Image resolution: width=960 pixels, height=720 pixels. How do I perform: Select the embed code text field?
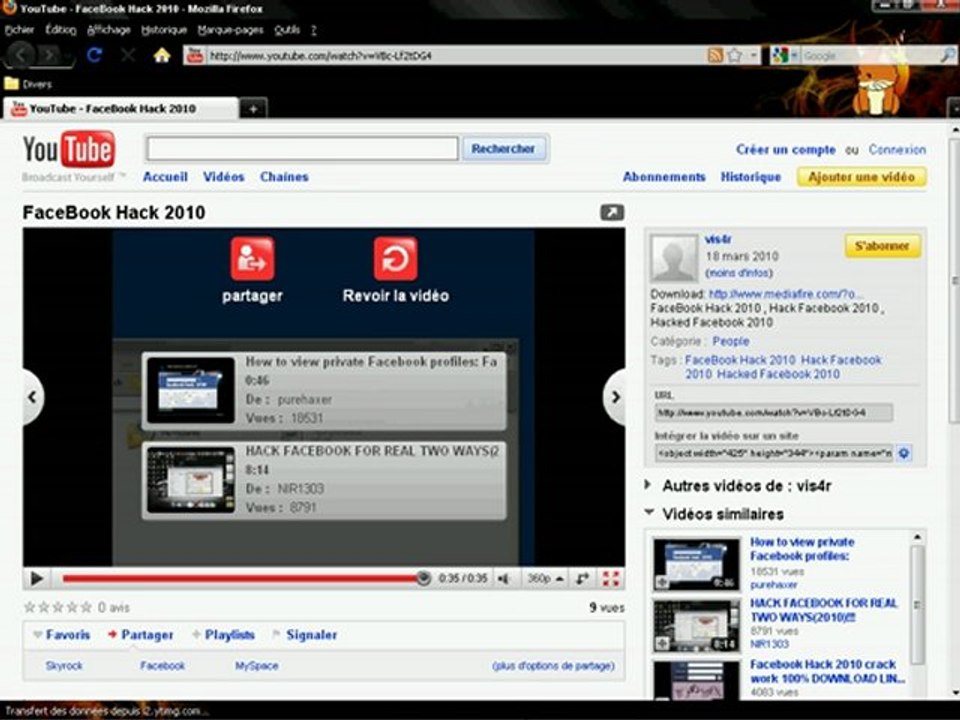tap(774, 453)
